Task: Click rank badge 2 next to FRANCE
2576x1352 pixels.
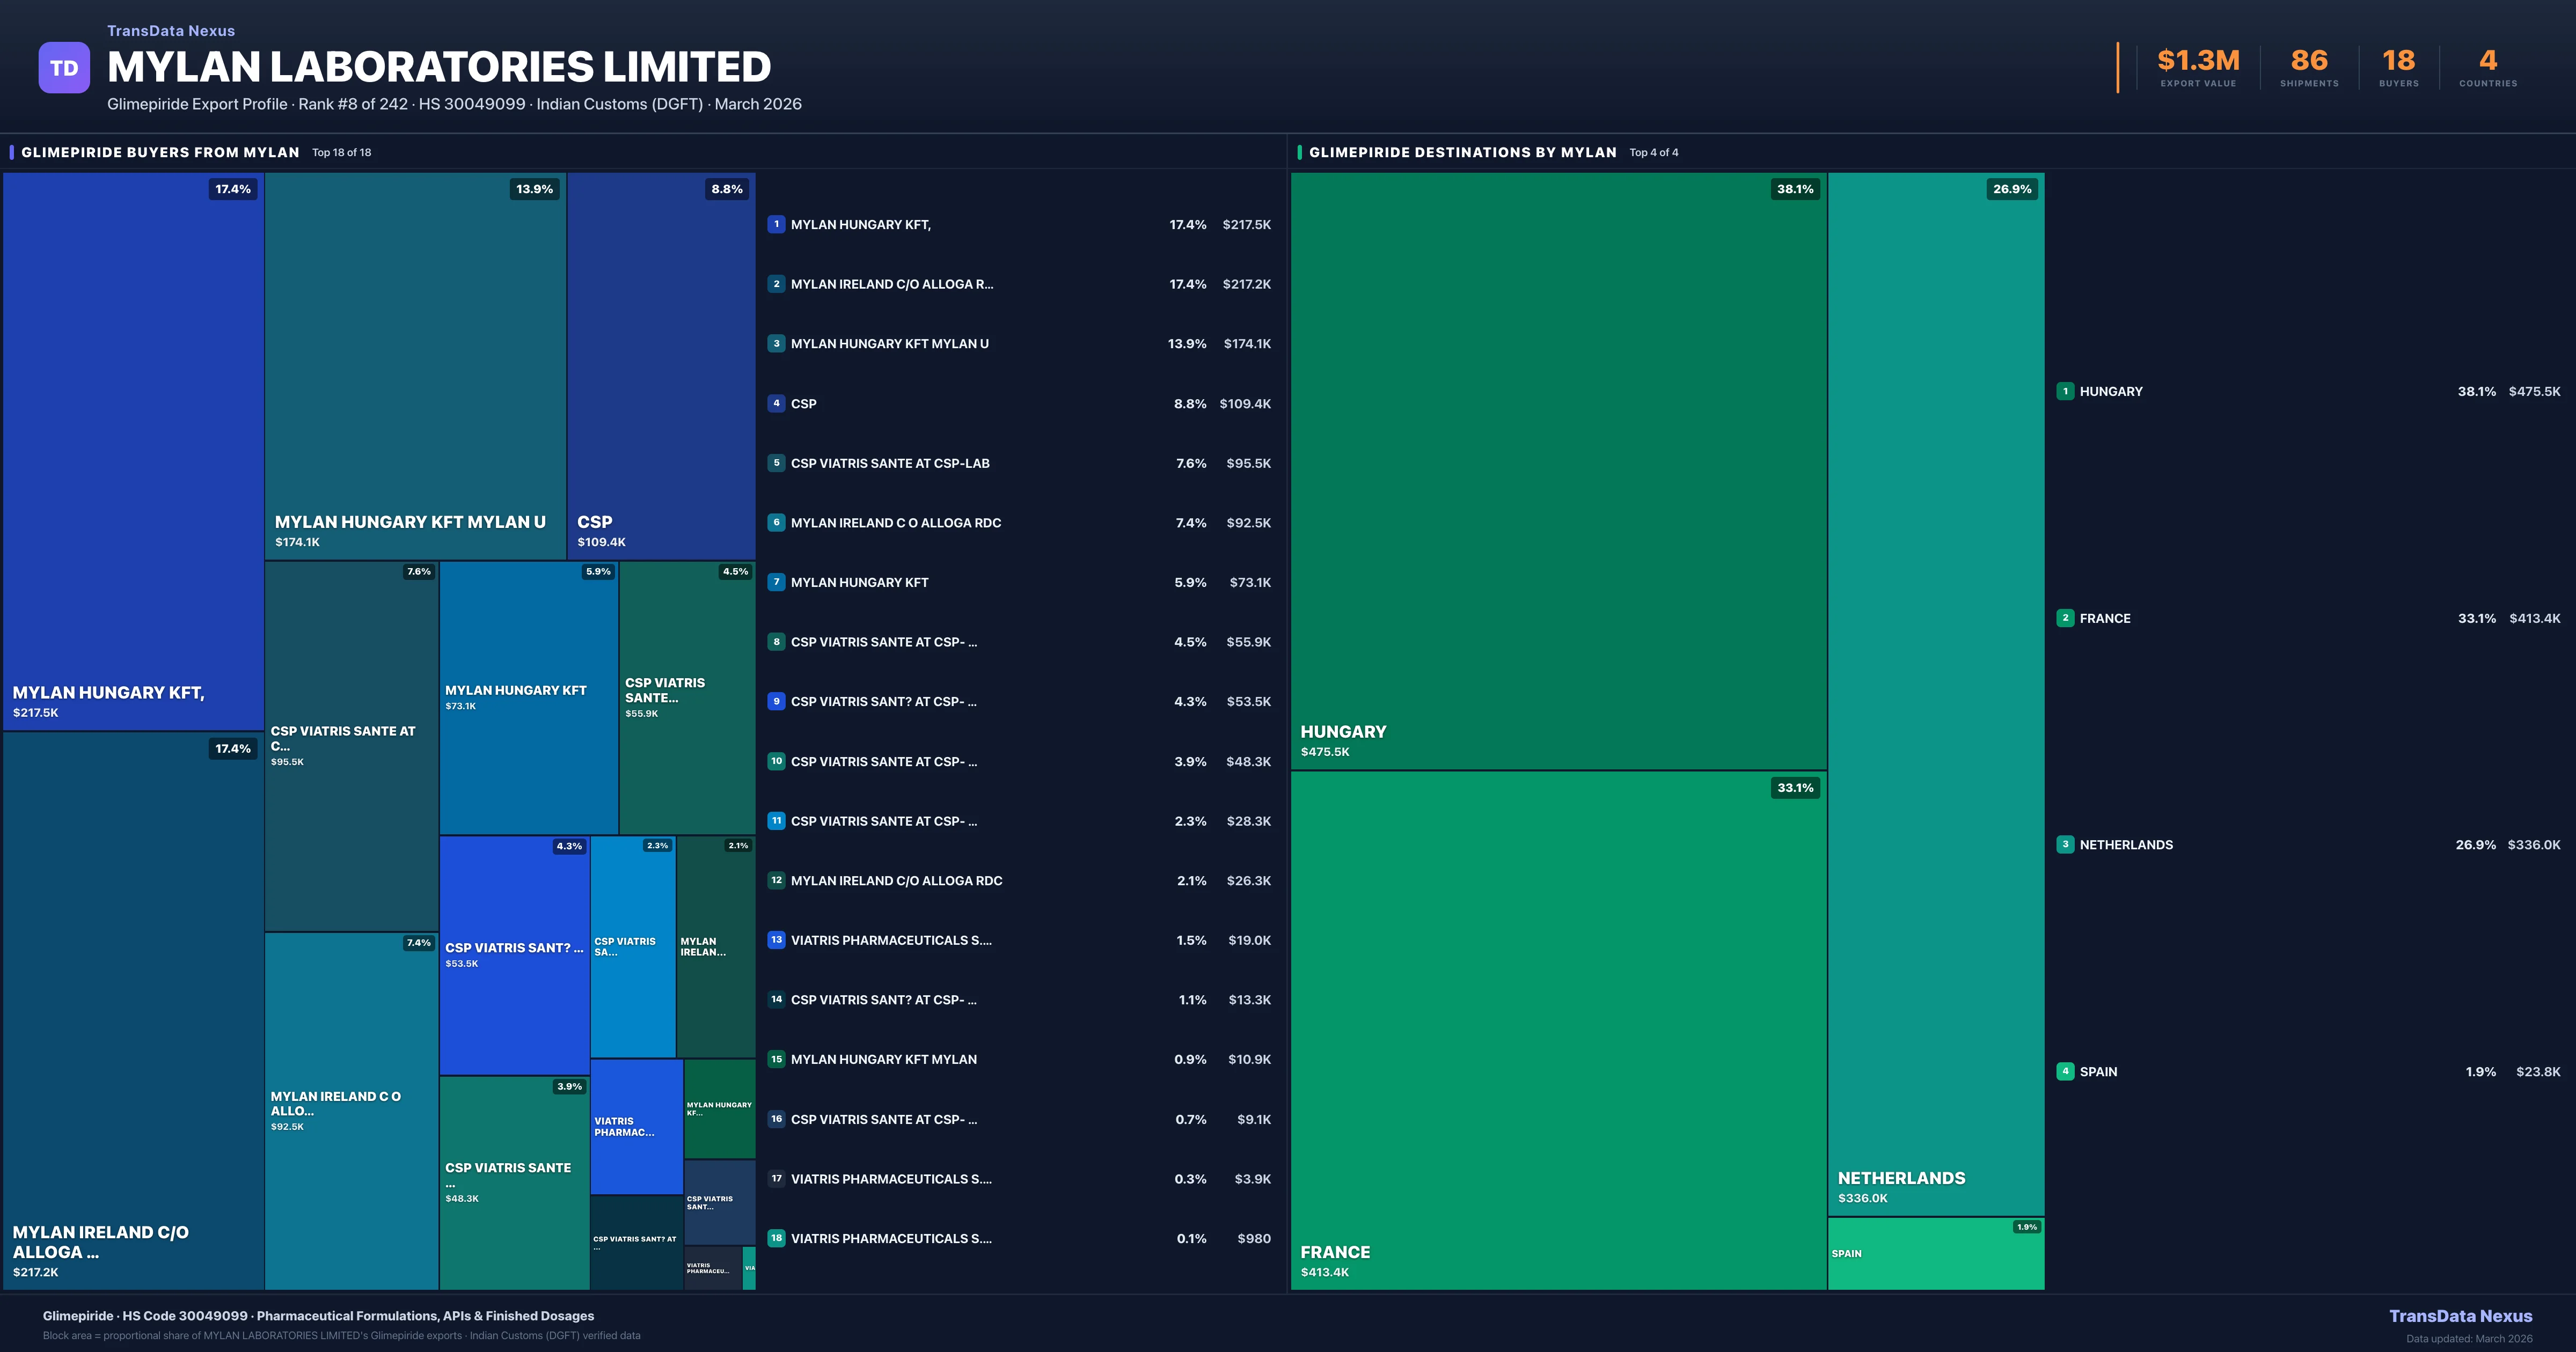Action: click(2065, 618)
